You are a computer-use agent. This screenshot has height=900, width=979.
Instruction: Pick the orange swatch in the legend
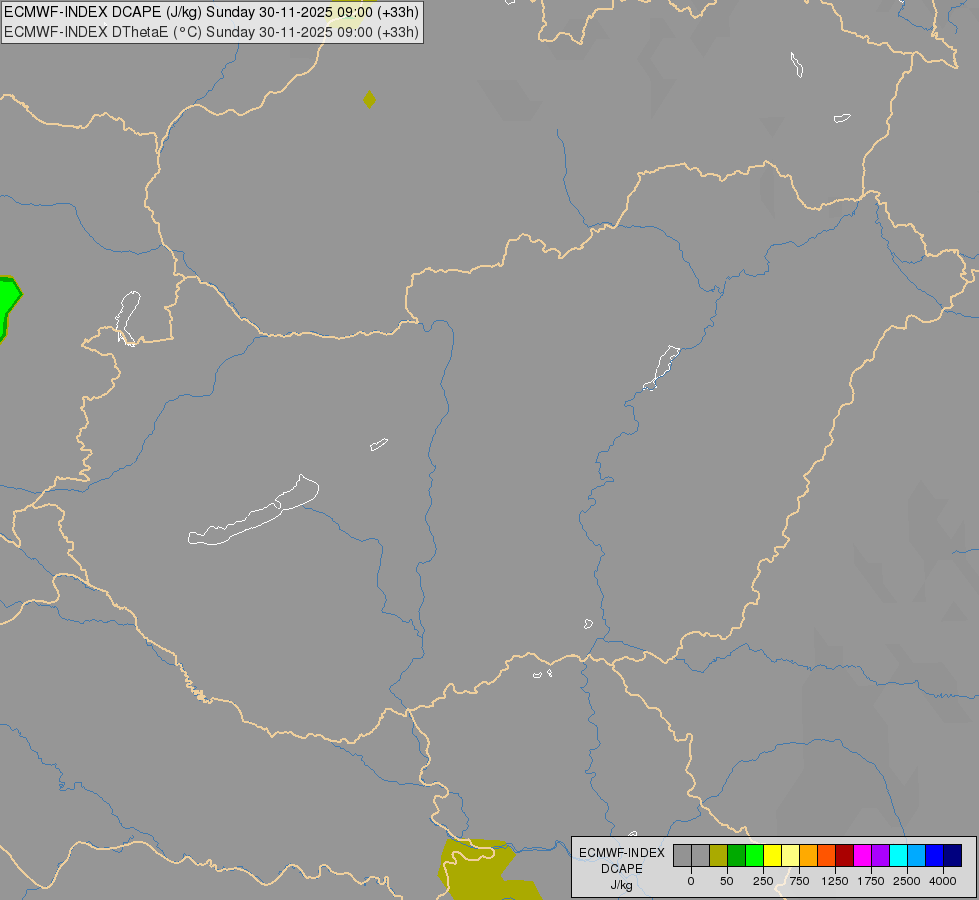click(x=809, y=855)
